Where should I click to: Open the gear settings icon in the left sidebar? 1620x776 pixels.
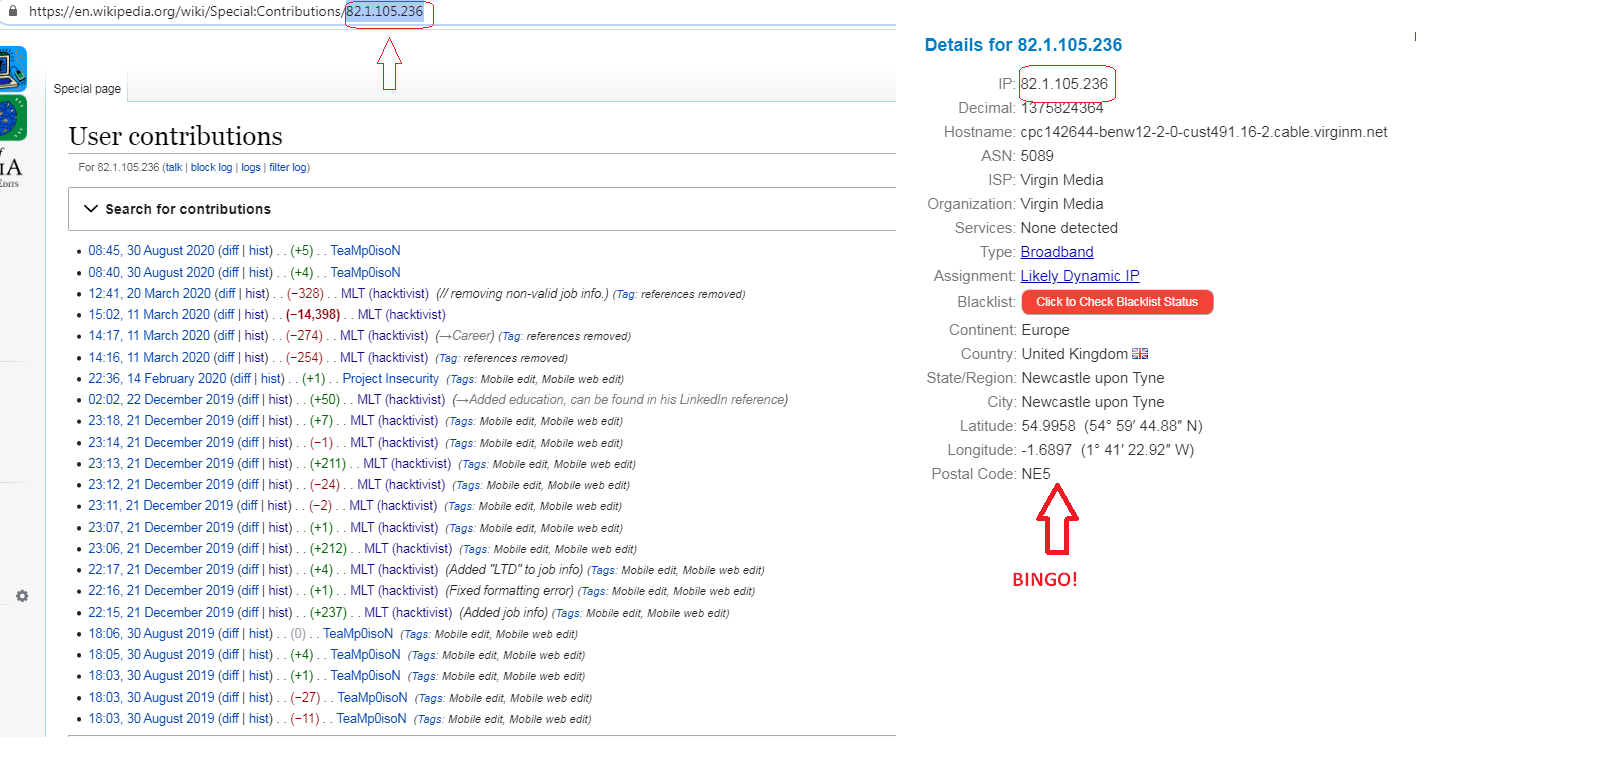tap(22, 596)
